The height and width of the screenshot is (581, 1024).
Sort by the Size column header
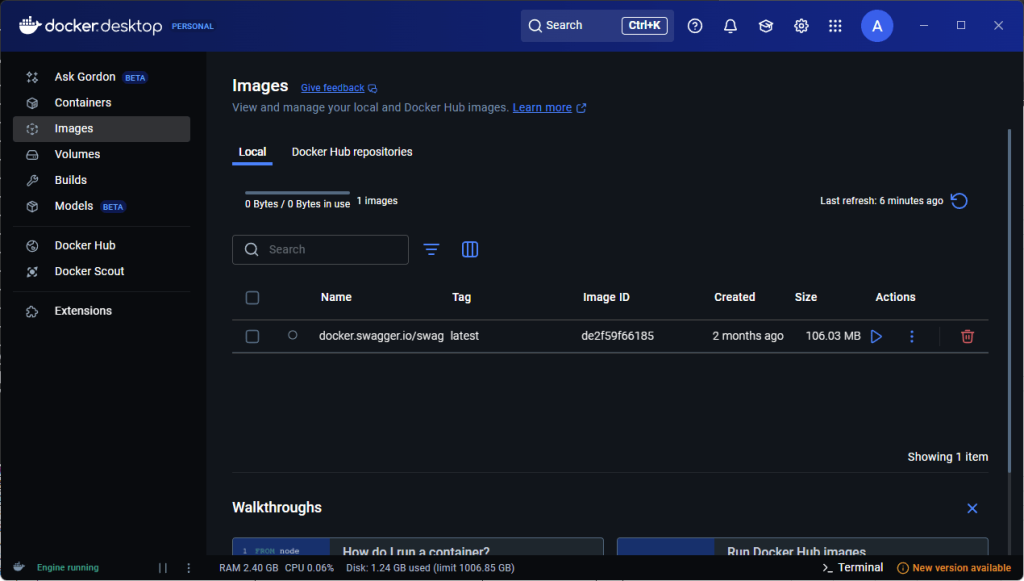pyautogui.click(x=806, y=297)
